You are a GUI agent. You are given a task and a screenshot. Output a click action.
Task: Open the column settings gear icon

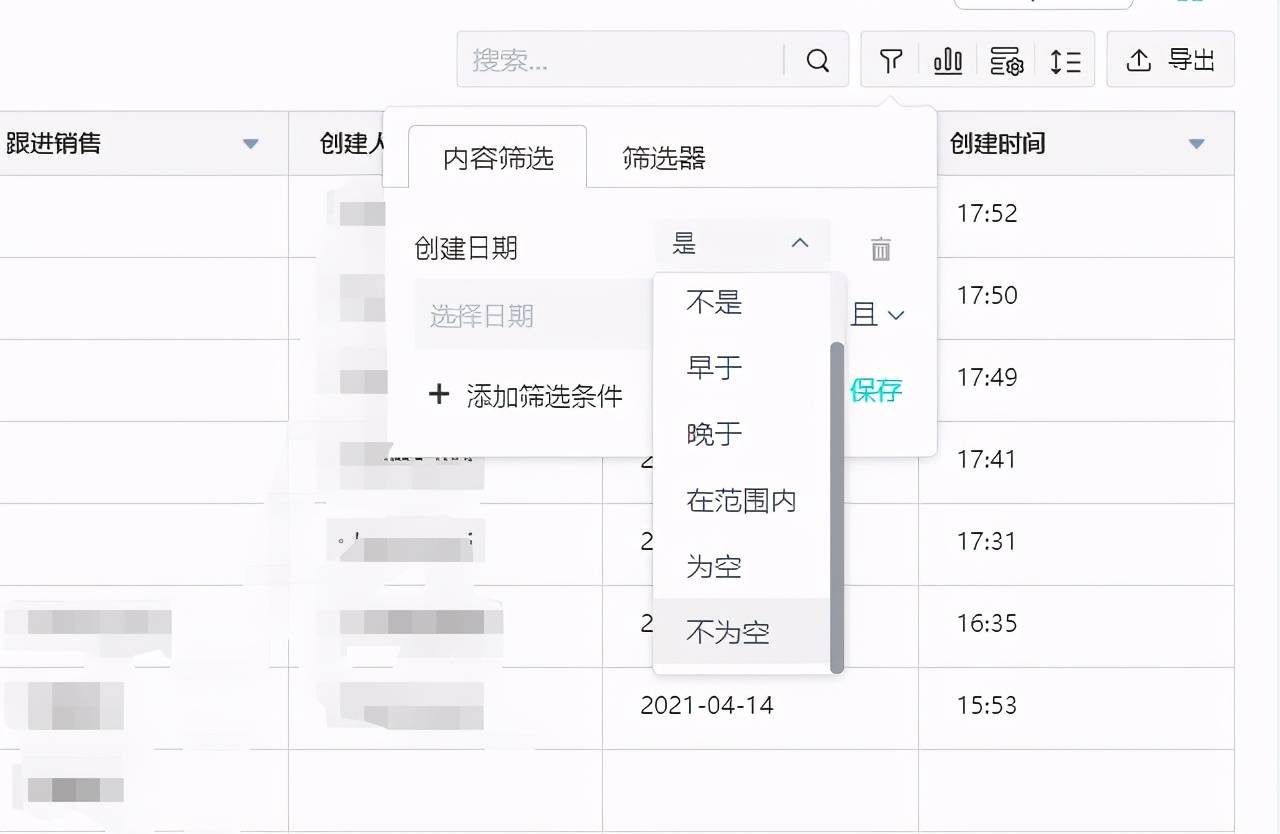point(1006,61)
